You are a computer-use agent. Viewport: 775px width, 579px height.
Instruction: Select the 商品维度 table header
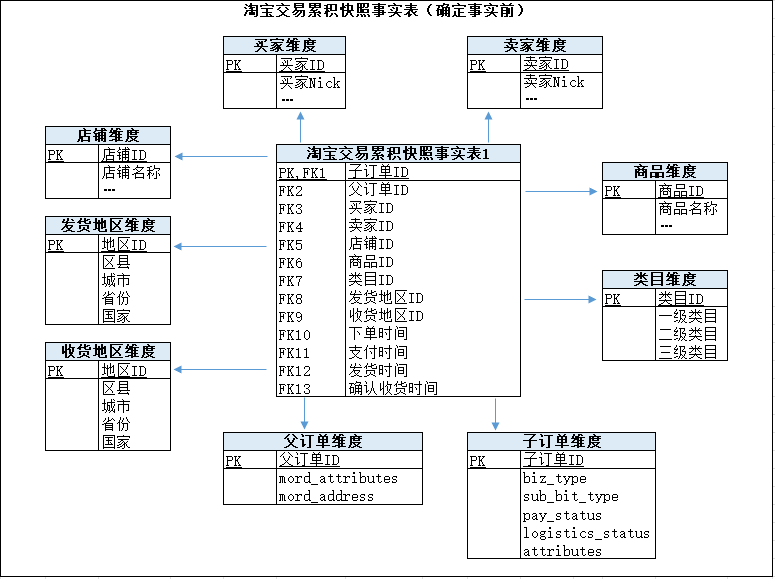[665, 172]
